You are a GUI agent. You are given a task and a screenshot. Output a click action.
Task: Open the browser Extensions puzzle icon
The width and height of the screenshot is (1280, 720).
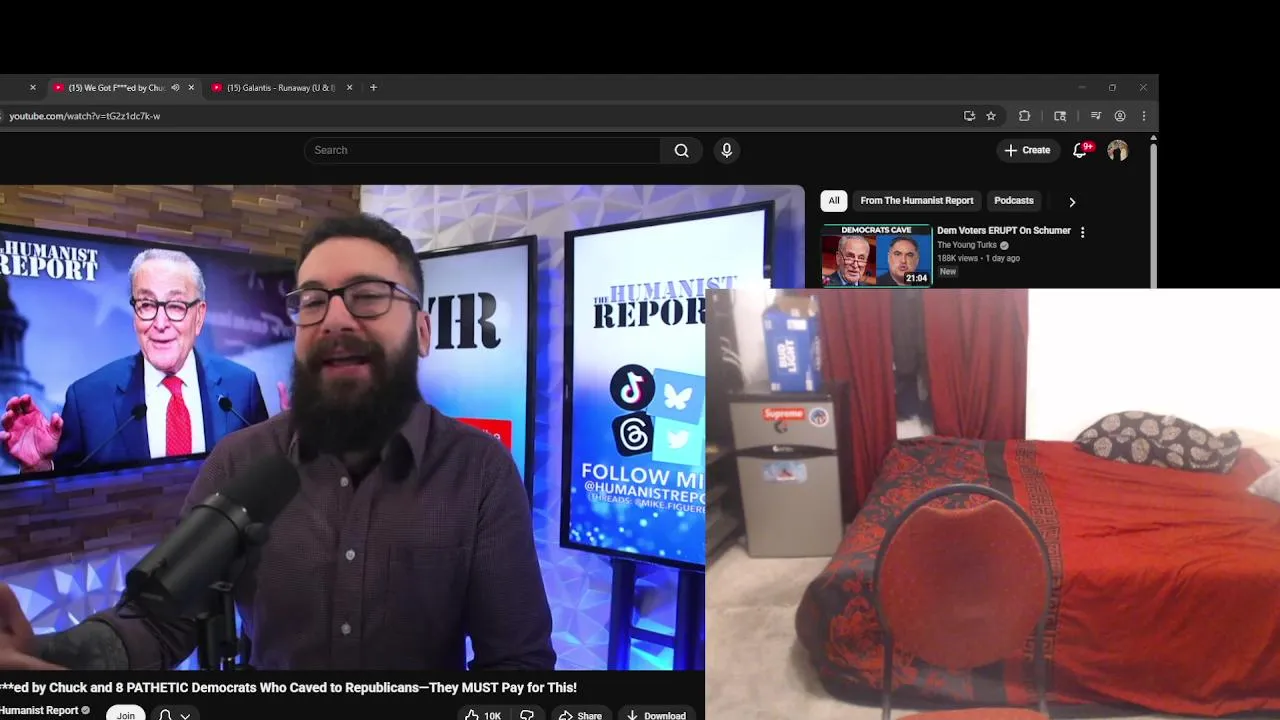1024,116
